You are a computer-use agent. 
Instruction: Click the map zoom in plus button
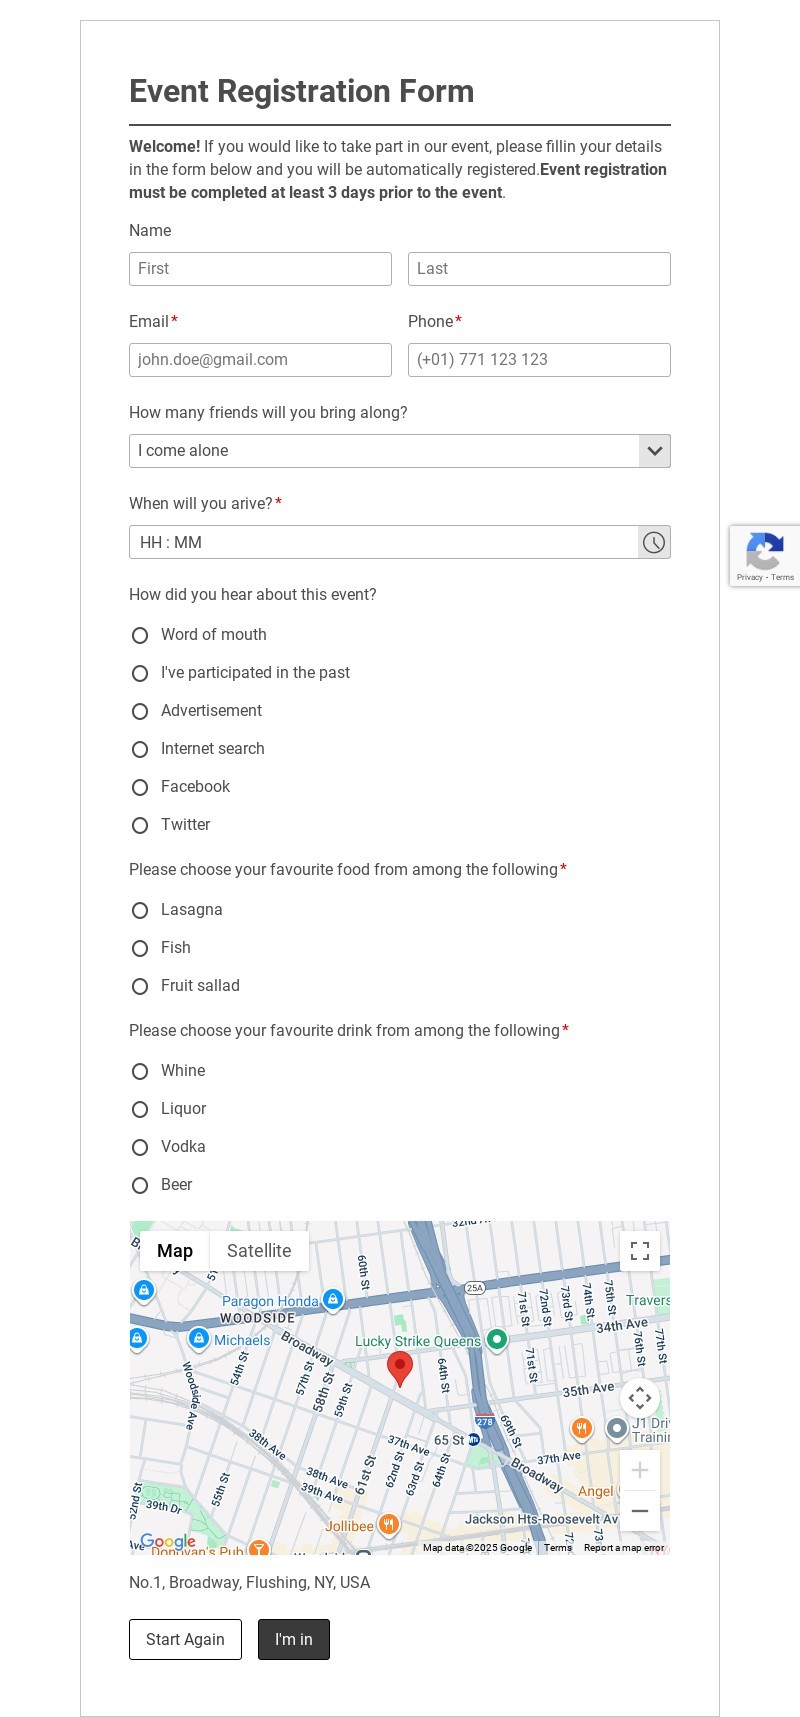(x=640, y=1470)
